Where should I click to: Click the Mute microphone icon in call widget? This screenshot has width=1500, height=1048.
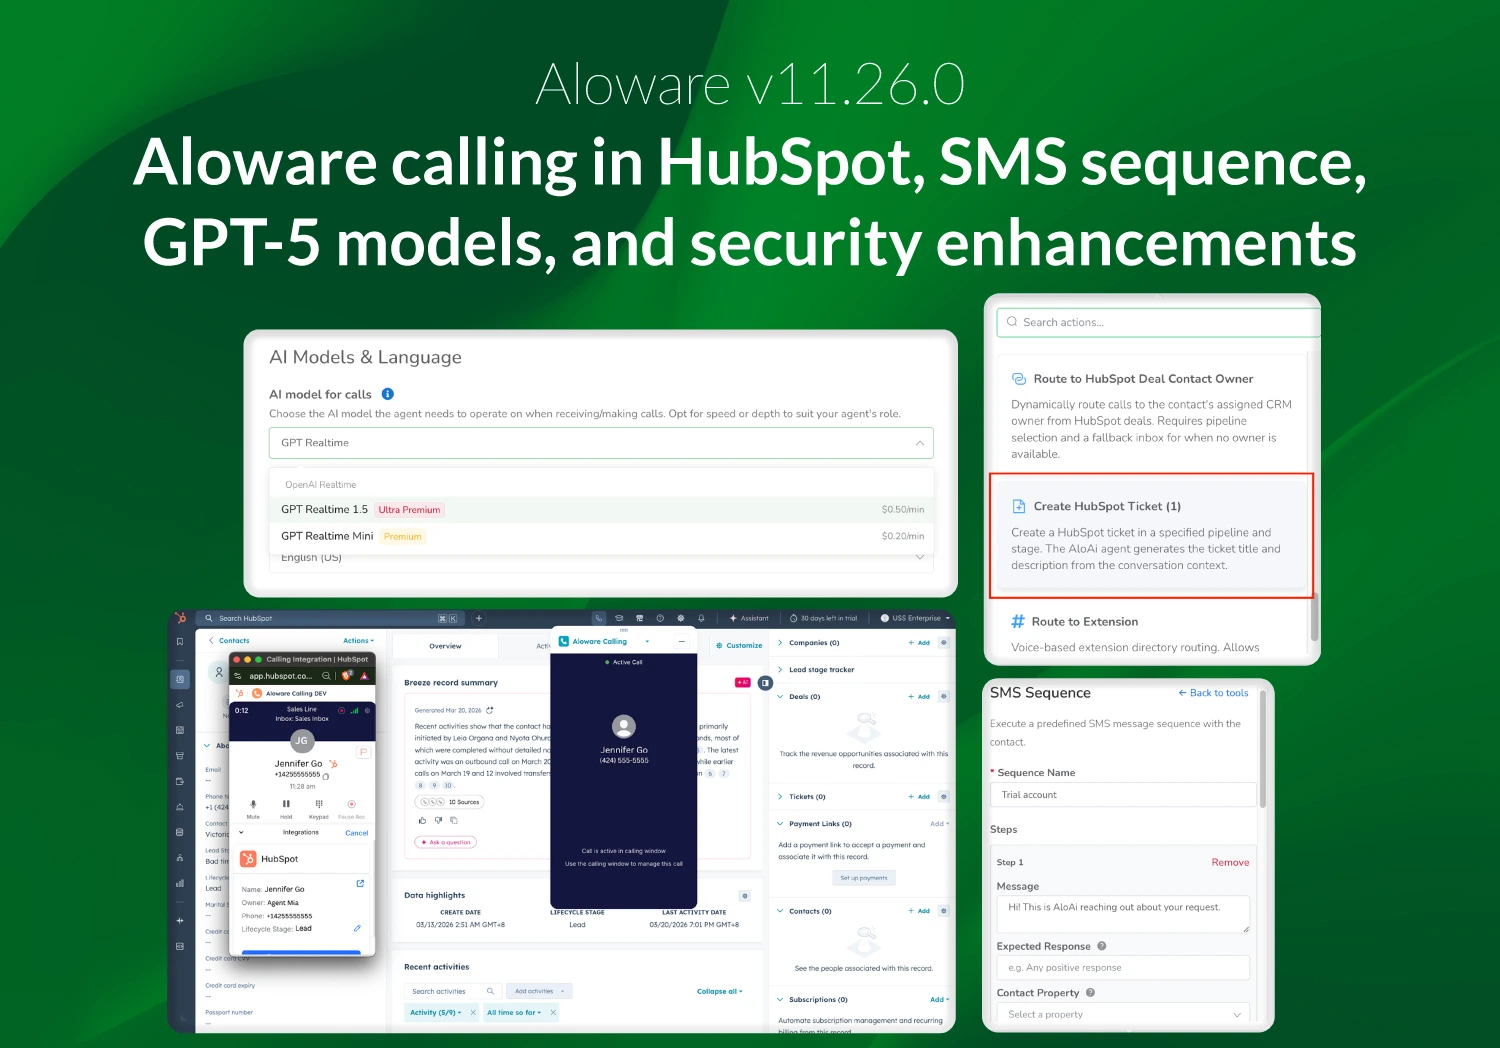pos(253,804)
